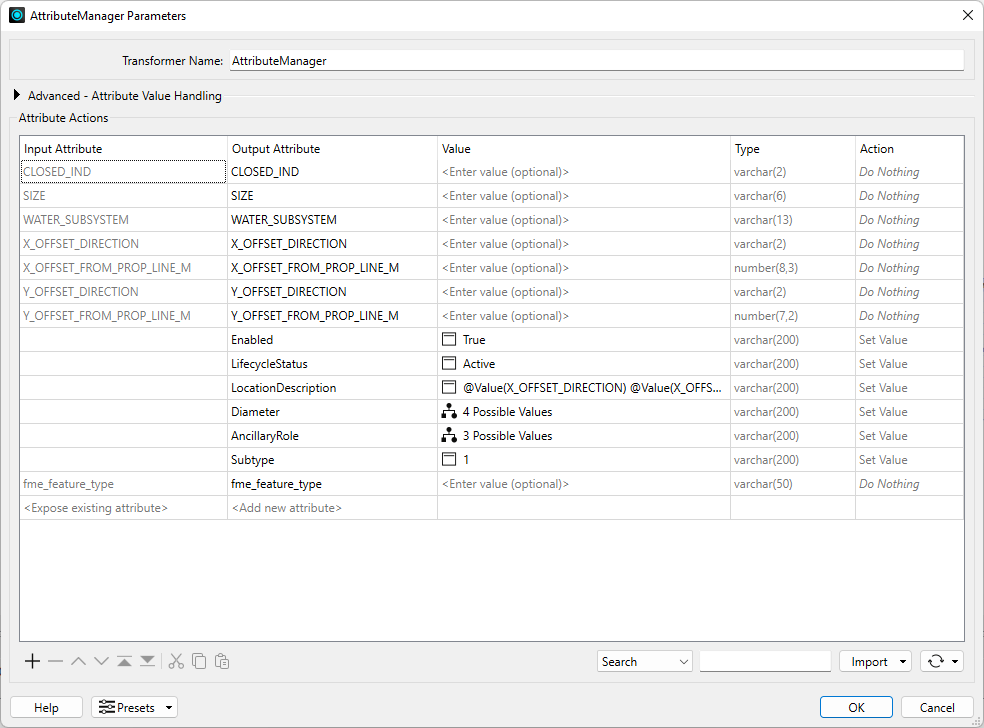Click Input Attribute column header
Viewport: 984px width, 728px height.
click(x=124, y=149)
